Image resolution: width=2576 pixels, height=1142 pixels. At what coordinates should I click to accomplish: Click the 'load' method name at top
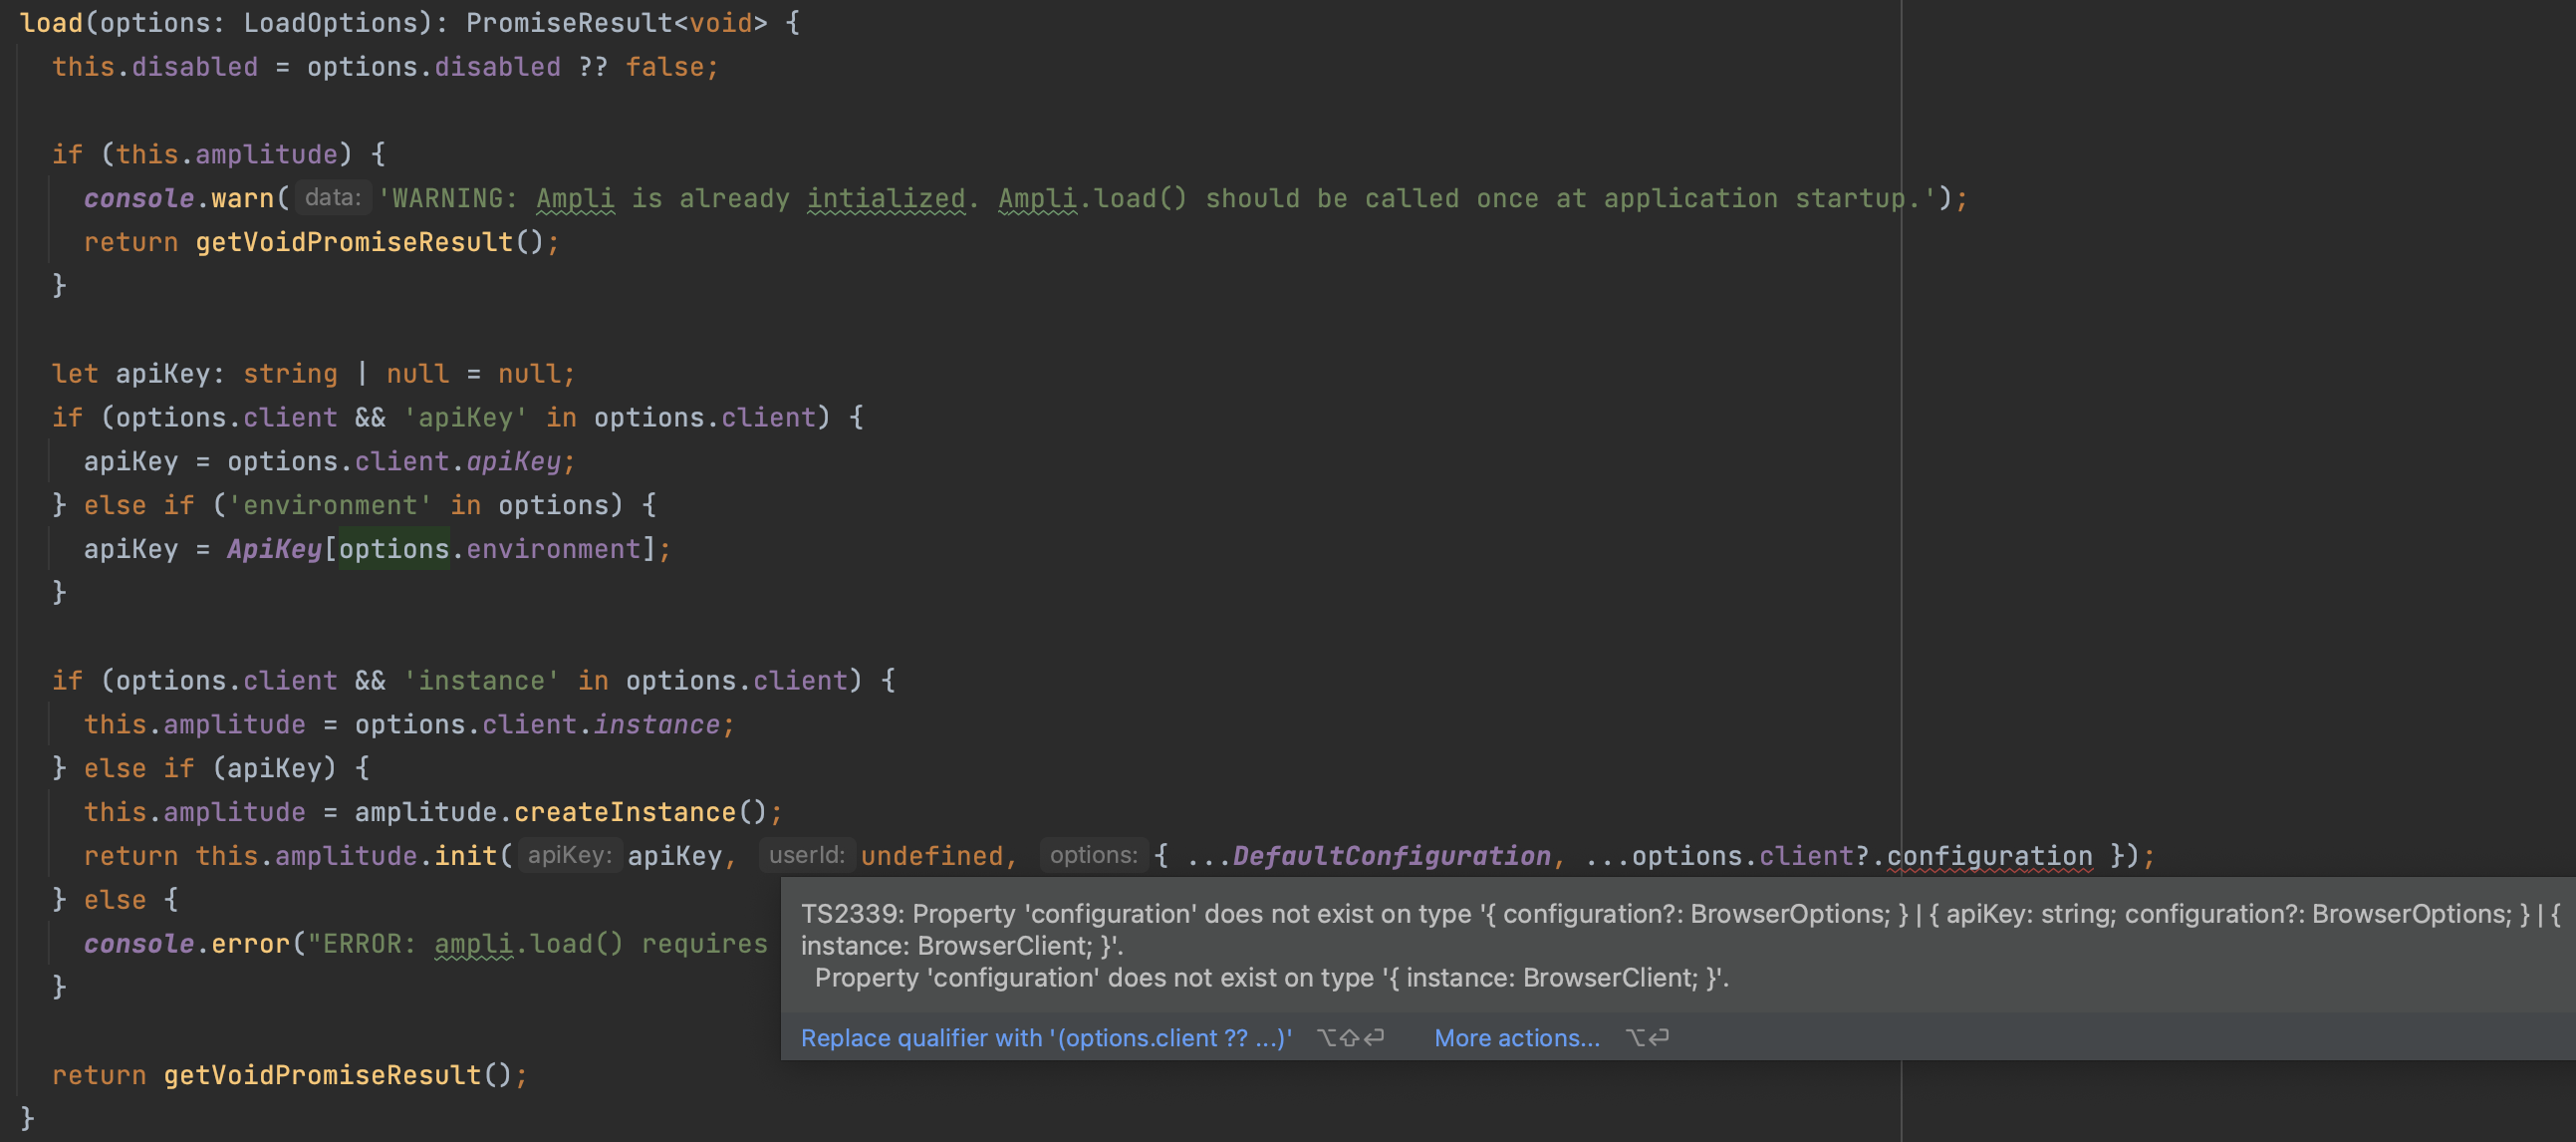point(51,22)
